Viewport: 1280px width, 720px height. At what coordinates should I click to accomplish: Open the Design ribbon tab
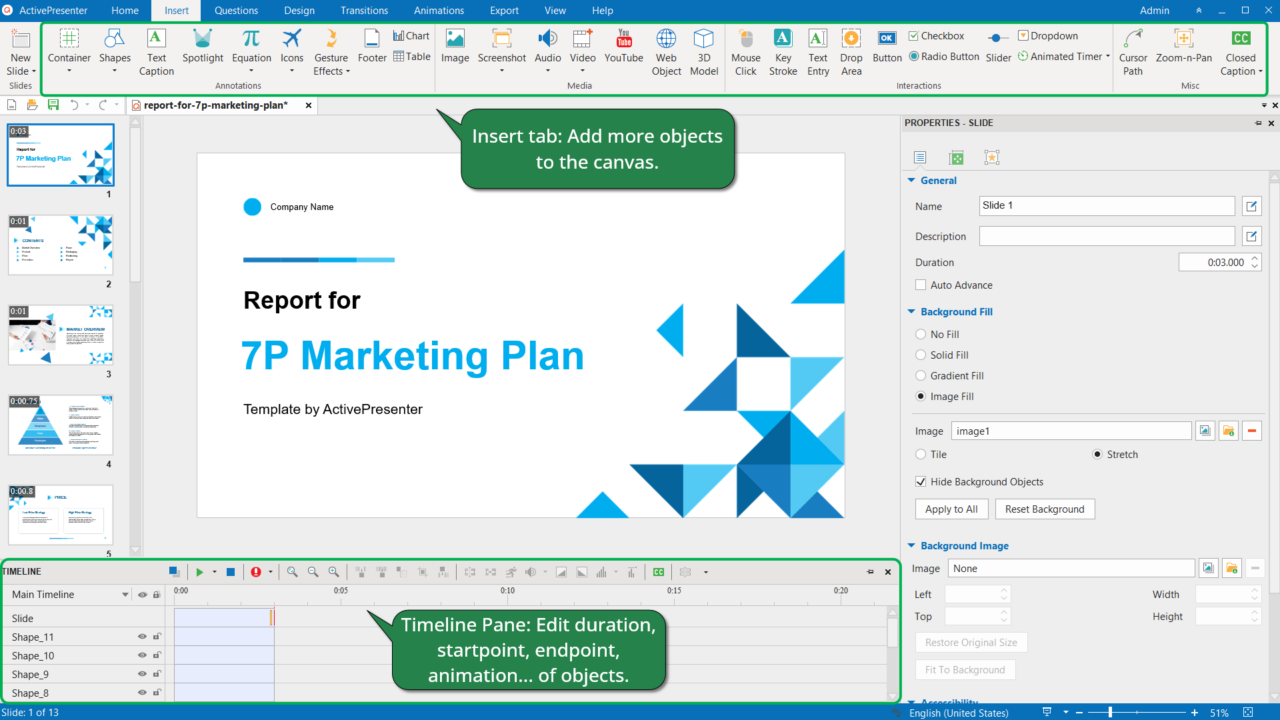click(x=299, y=10)
